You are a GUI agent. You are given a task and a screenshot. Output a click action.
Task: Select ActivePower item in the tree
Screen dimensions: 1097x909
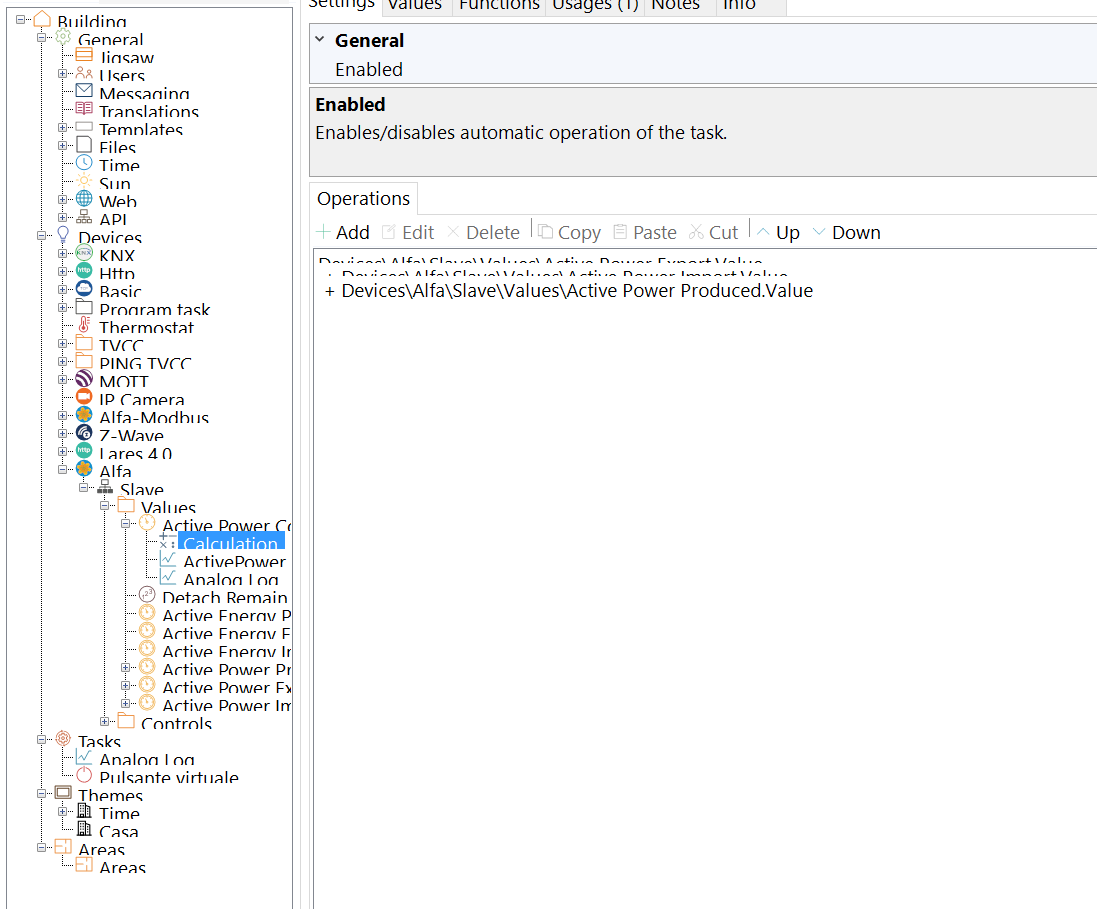point(234,562)
